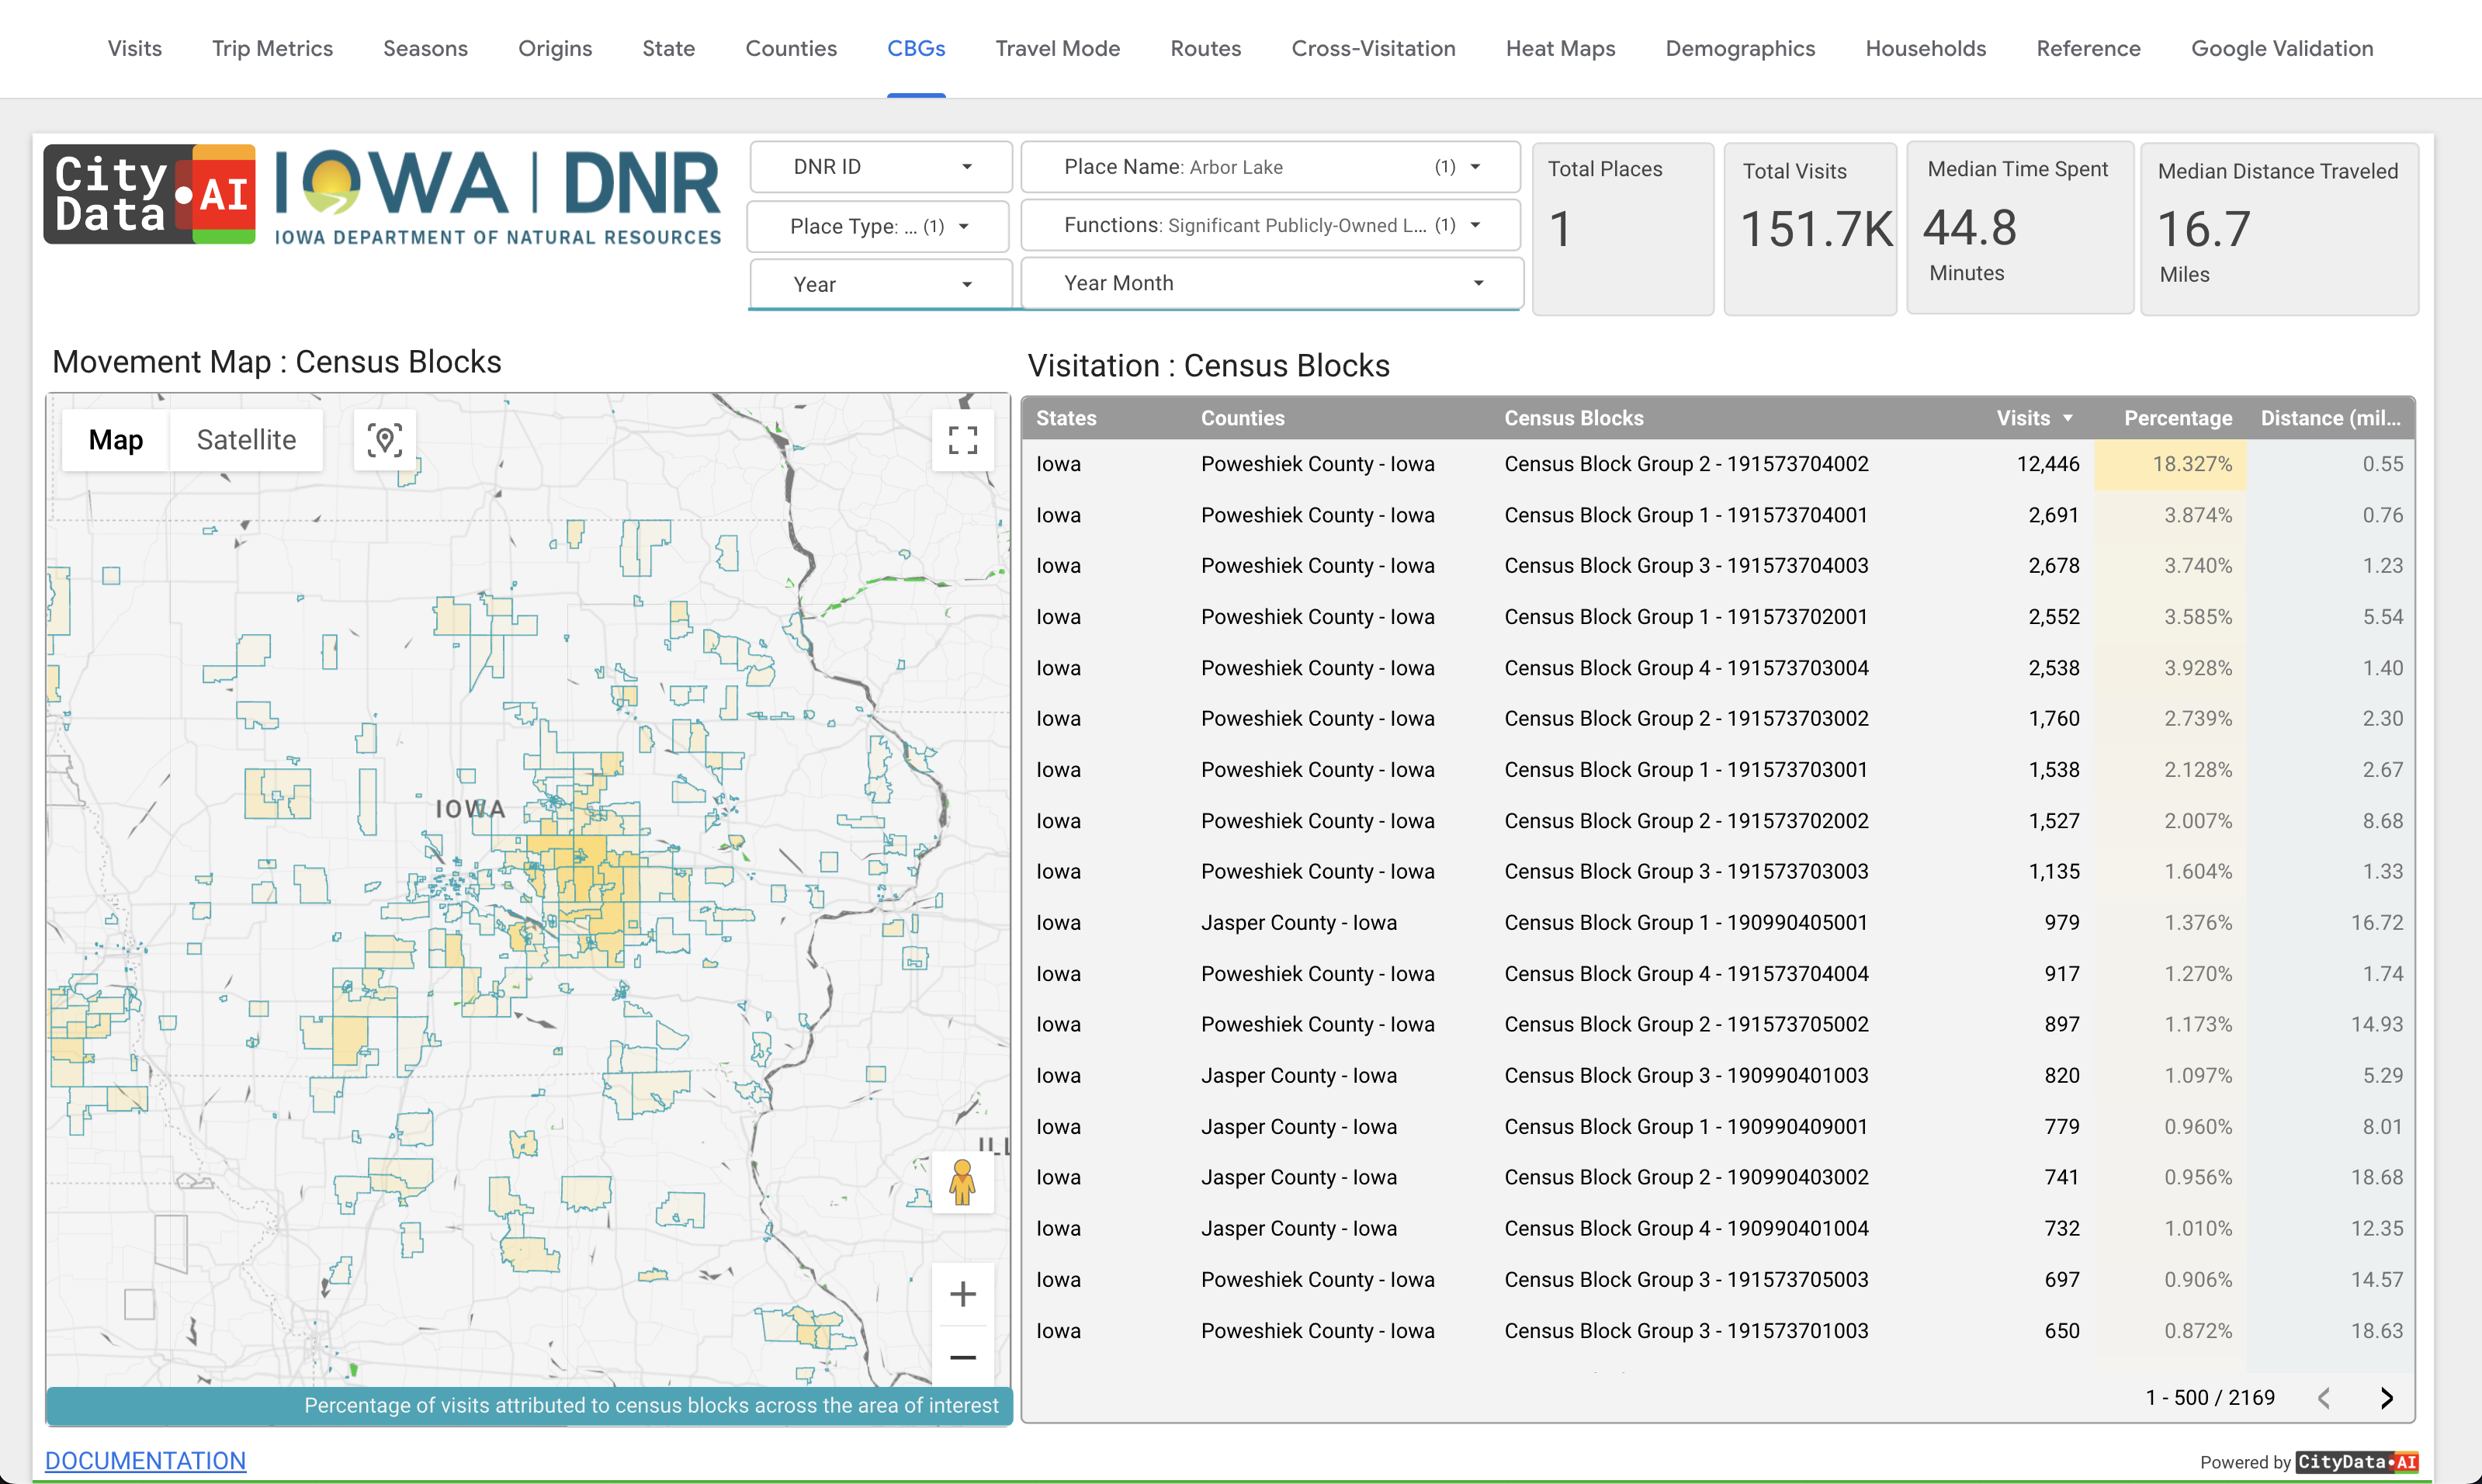Select the CBGs tab
Viewport: 2482px width, 1484px height.
tap(916, 48)
